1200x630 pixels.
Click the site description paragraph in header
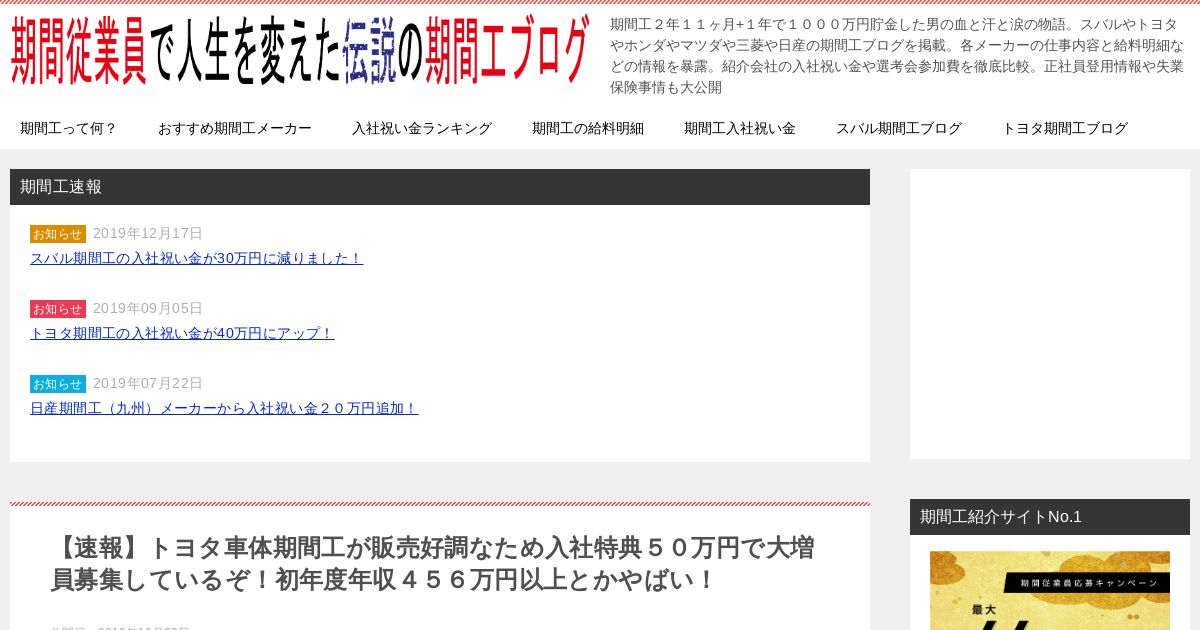click(897, 56)
